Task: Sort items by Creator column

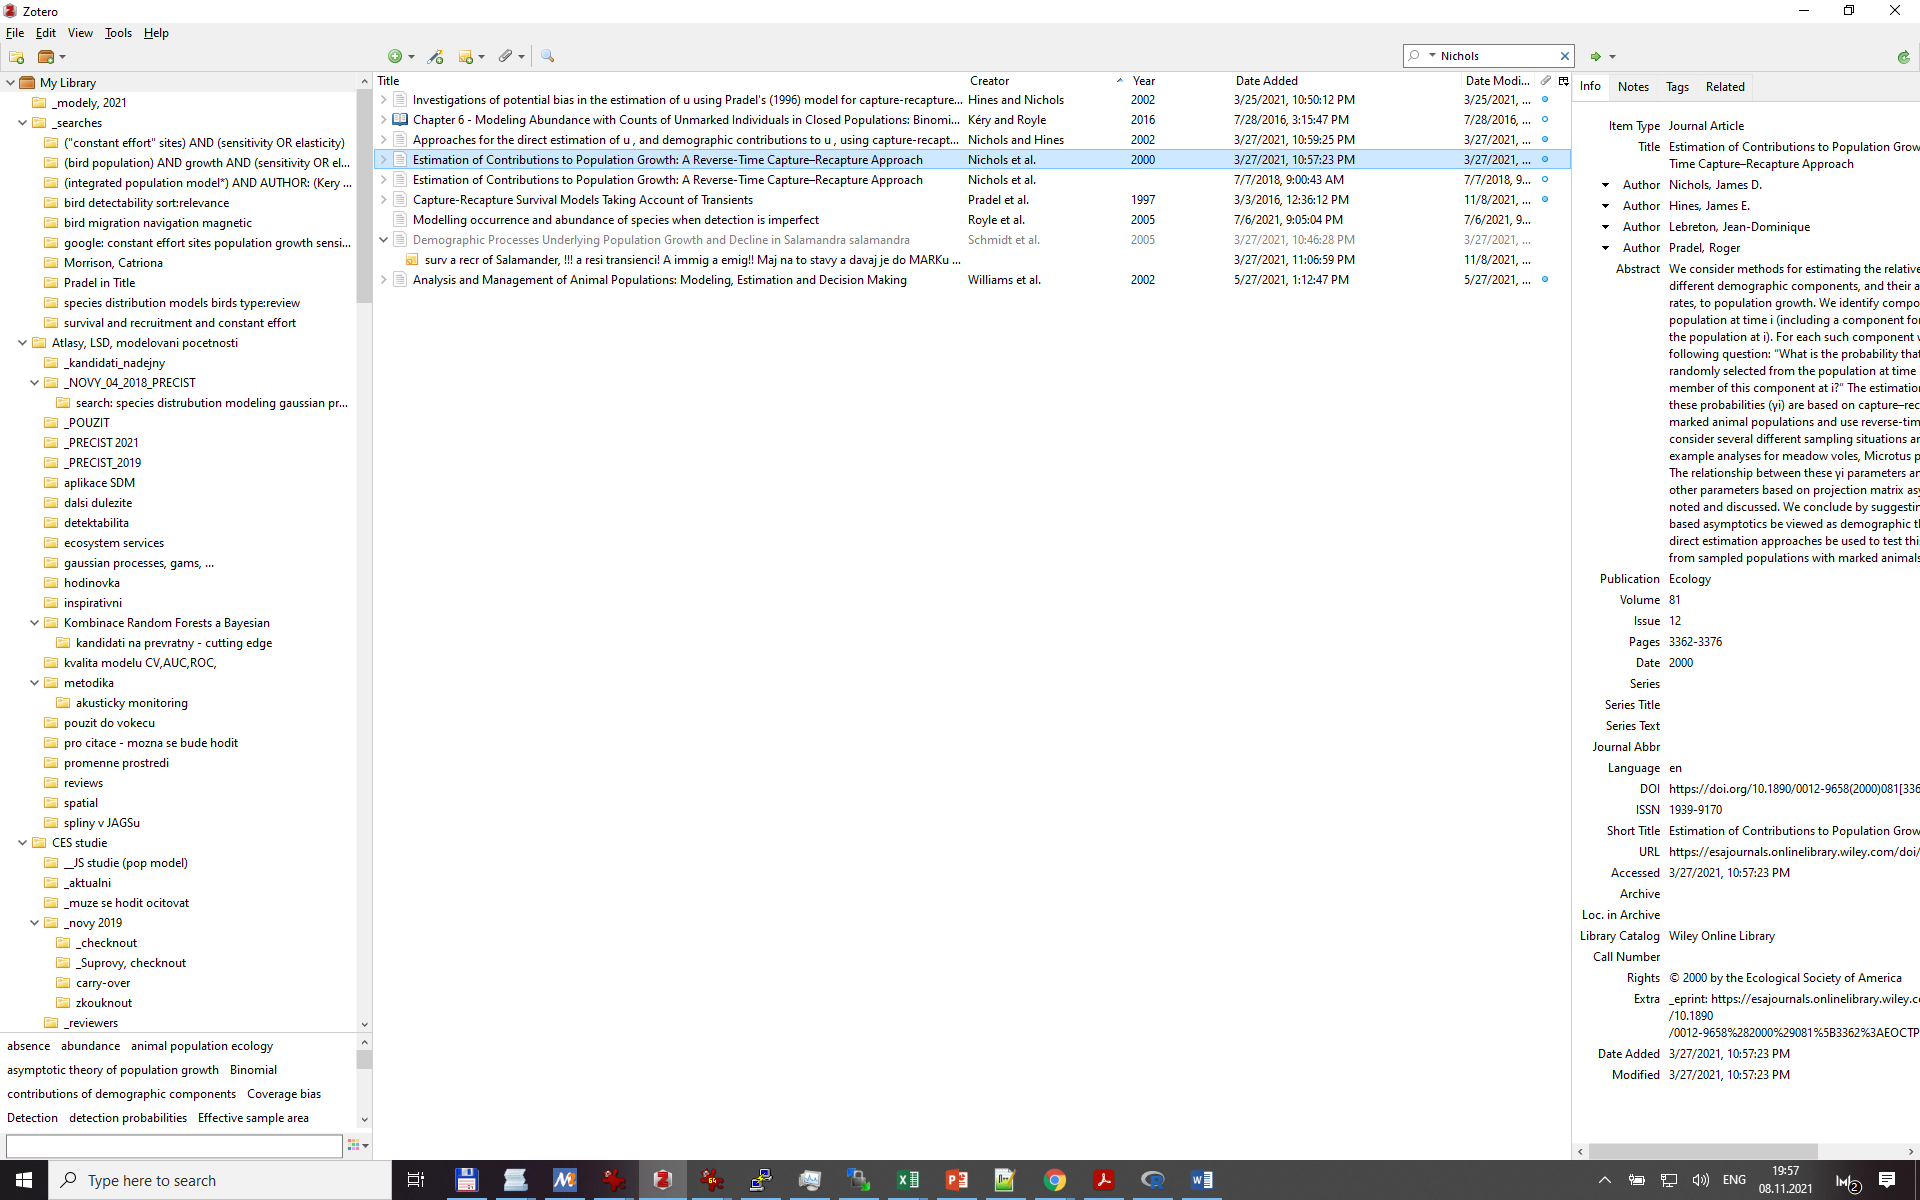Action: tap(1045, 81)
